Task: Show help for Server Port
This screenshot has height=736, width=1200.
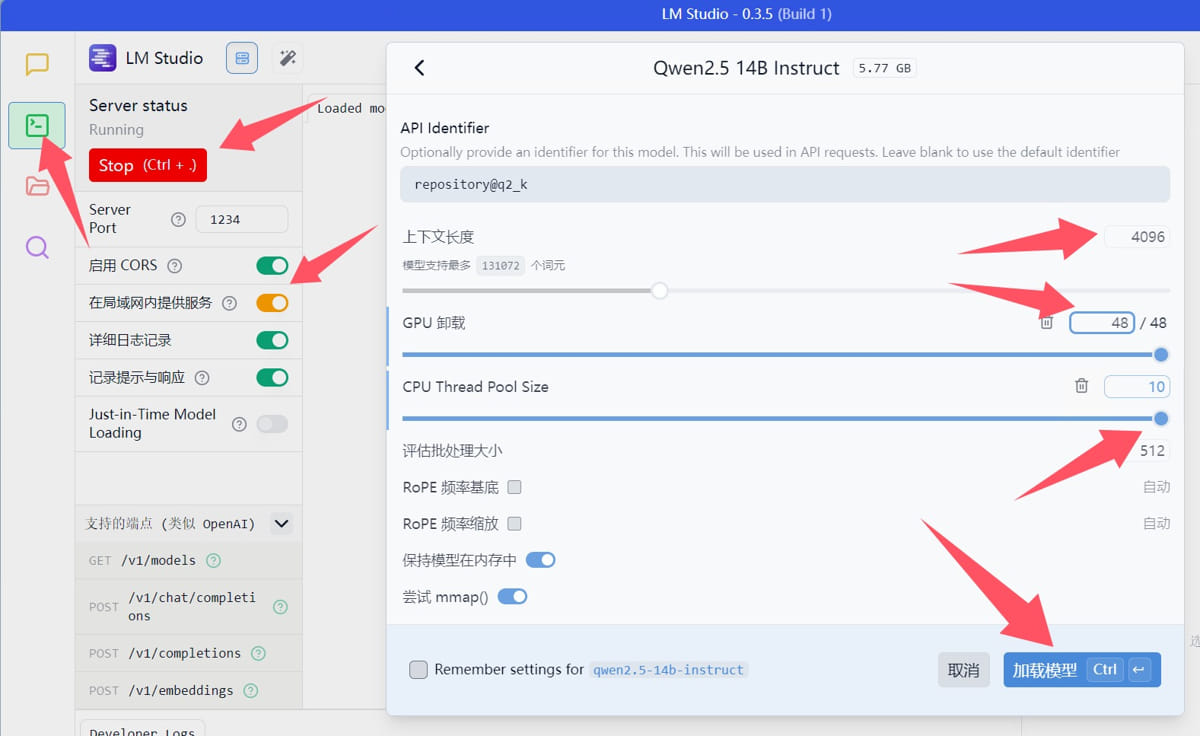Action: pos(179,220)
